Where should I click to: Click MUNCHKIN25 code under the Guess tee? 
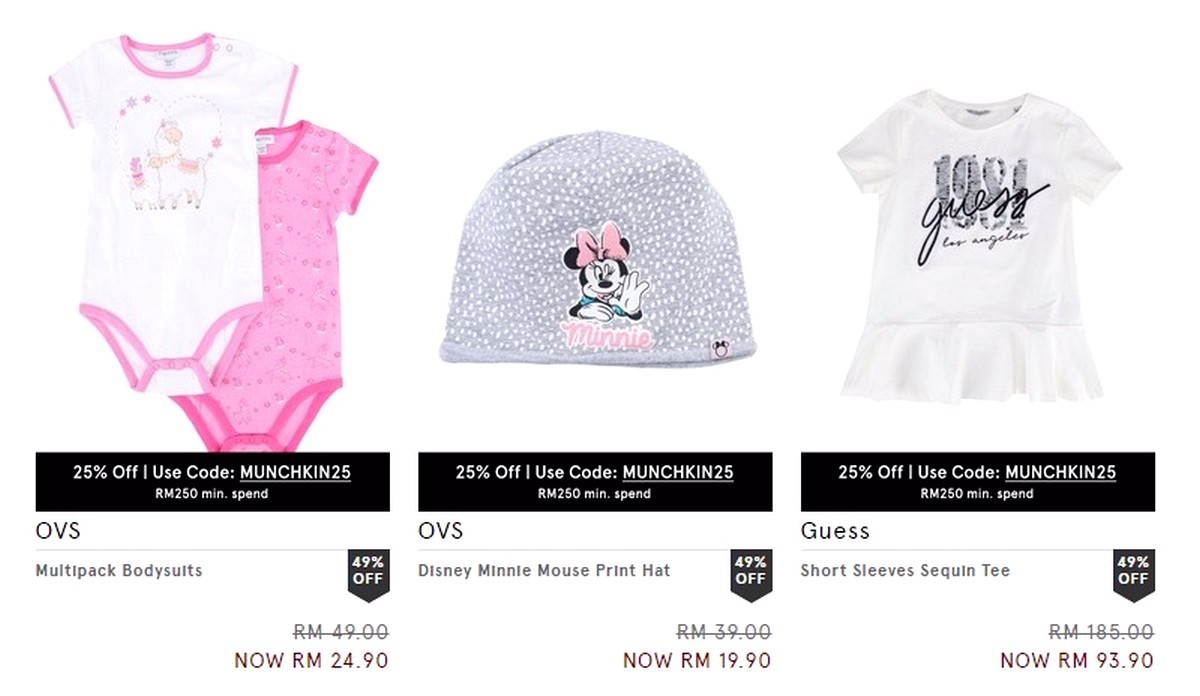click(x=1061, y=473)
